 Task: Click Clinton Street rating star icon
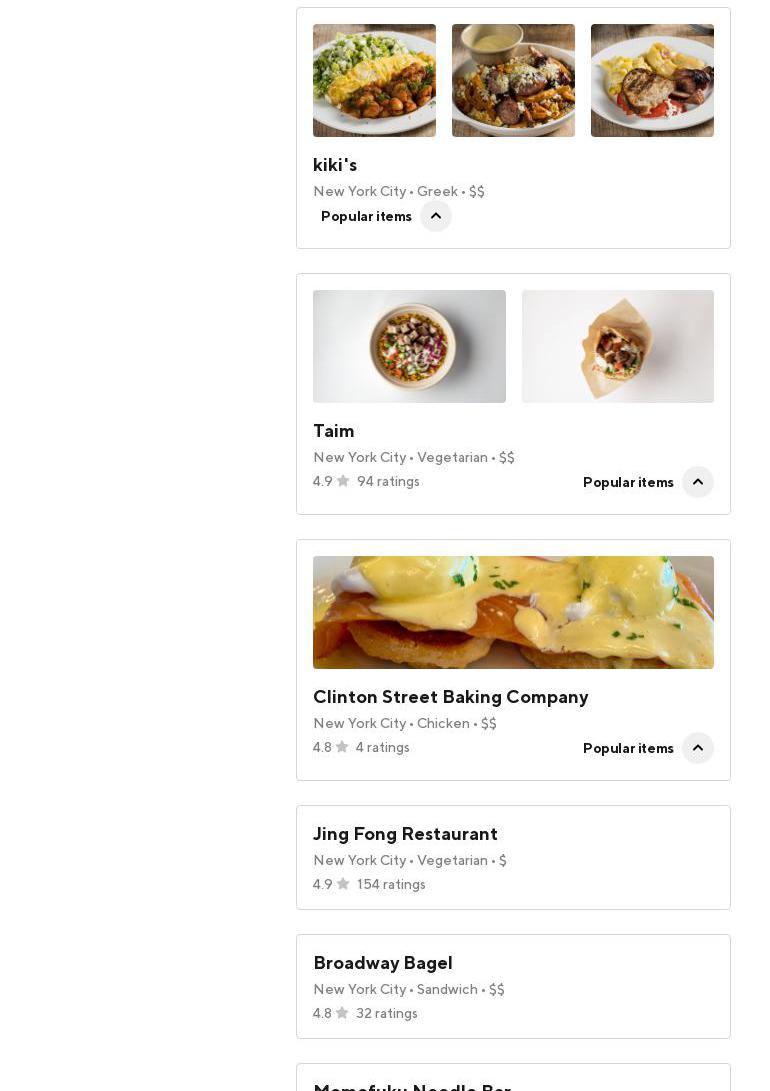point(342,747)
